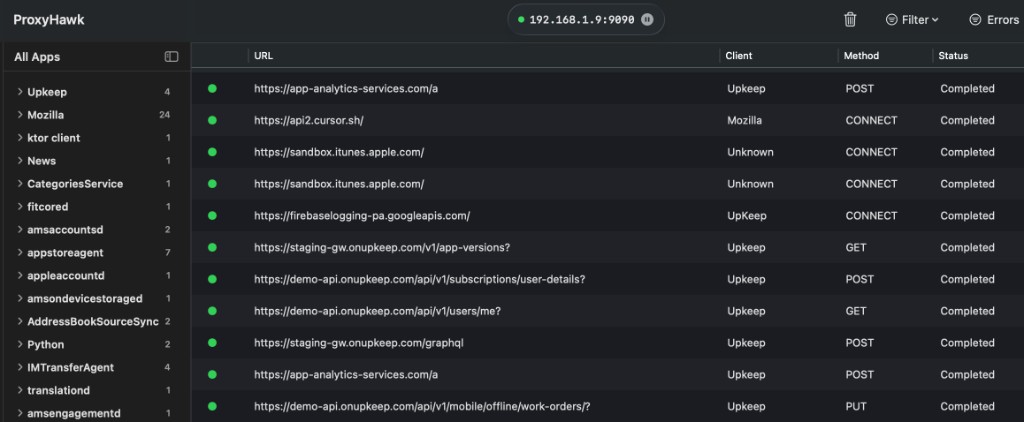Sort by Client column header
Image resolution: width=1024 pixels, height=422 pixels.
point(739,56)
